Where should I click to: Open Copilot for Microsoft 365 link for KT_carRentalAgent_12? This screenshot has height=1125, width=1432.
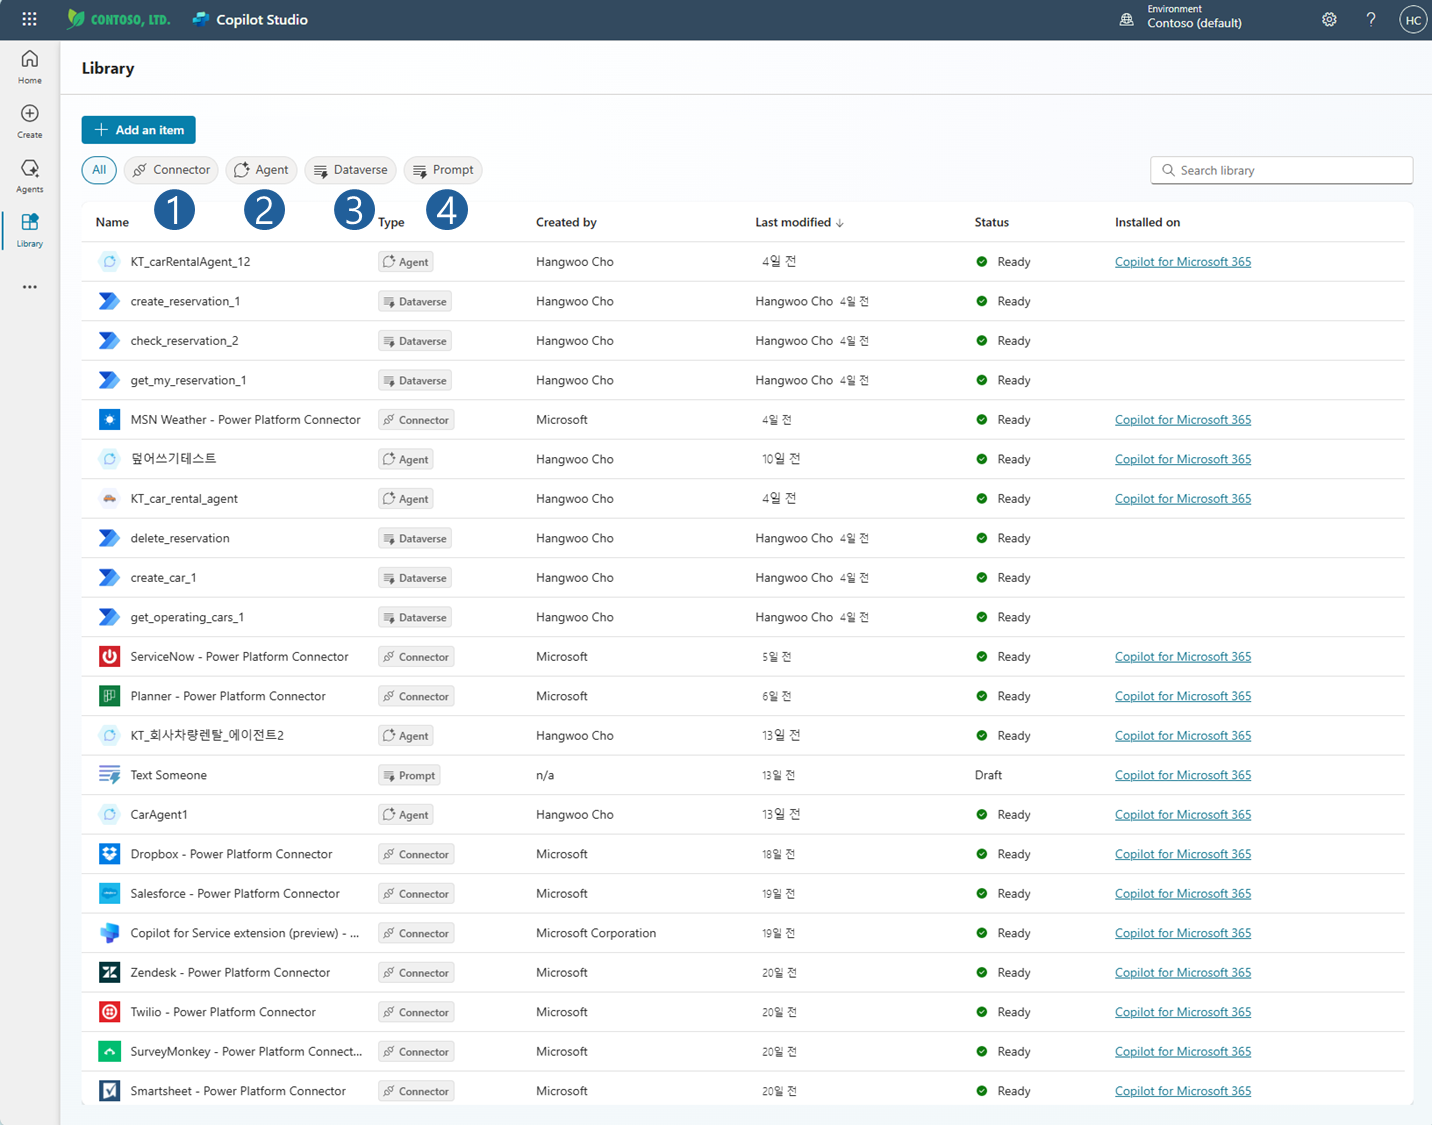(1183, 262)
